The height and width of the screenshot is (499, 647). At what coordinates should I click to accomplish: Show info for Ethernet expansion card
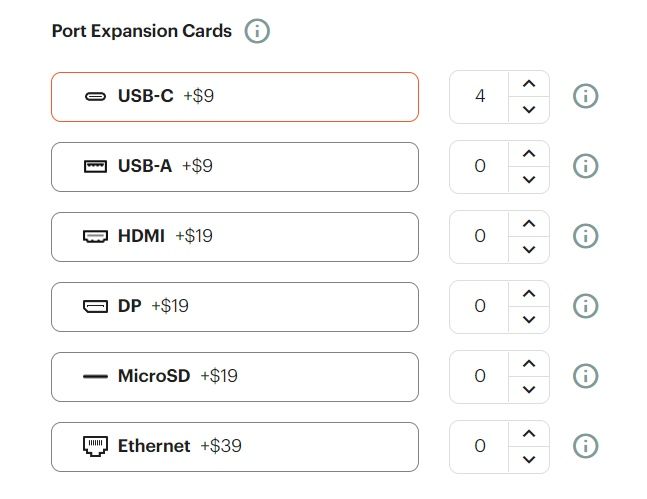pos(586,446)
